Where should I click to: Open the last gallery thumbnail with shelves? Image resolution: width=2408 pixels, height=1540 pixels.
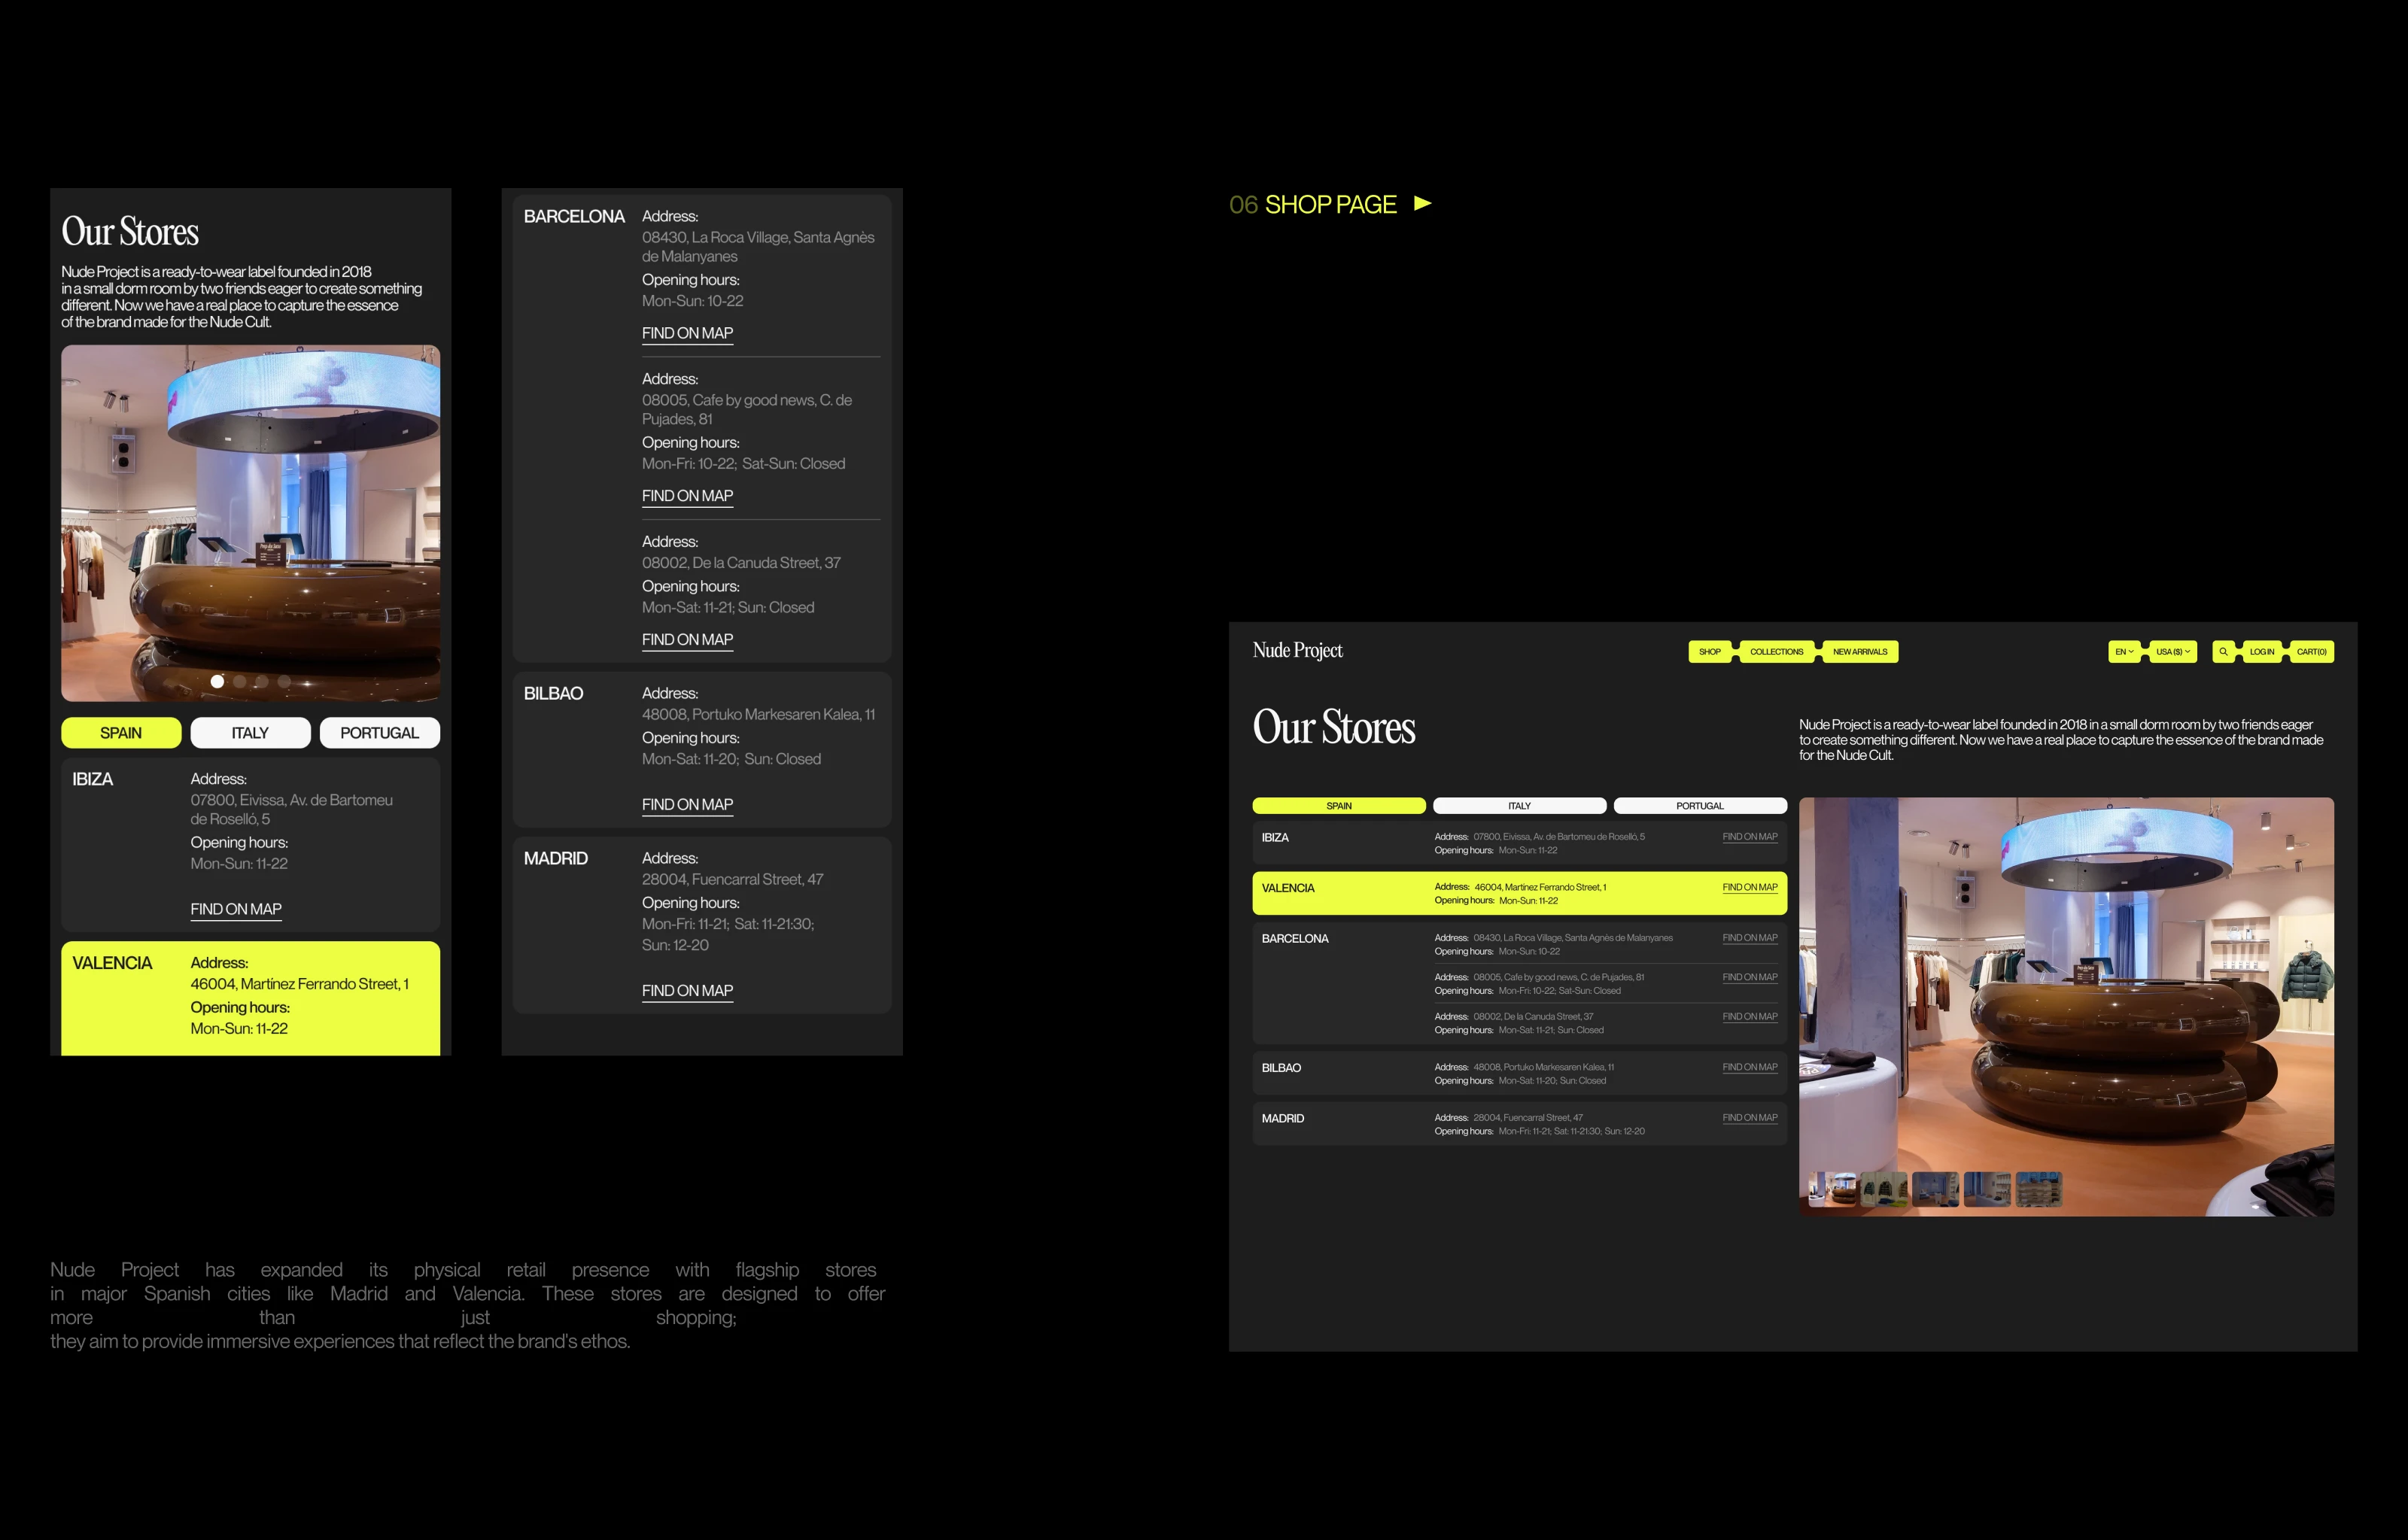tap(2039, 1189)
